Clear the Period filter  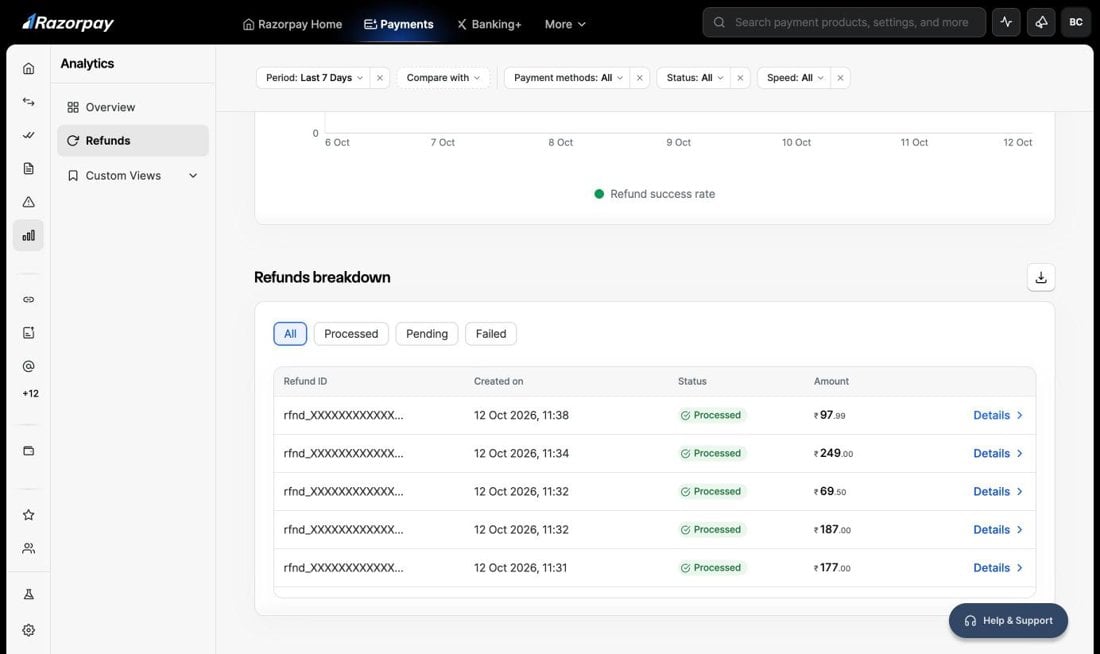click(380, 78)
